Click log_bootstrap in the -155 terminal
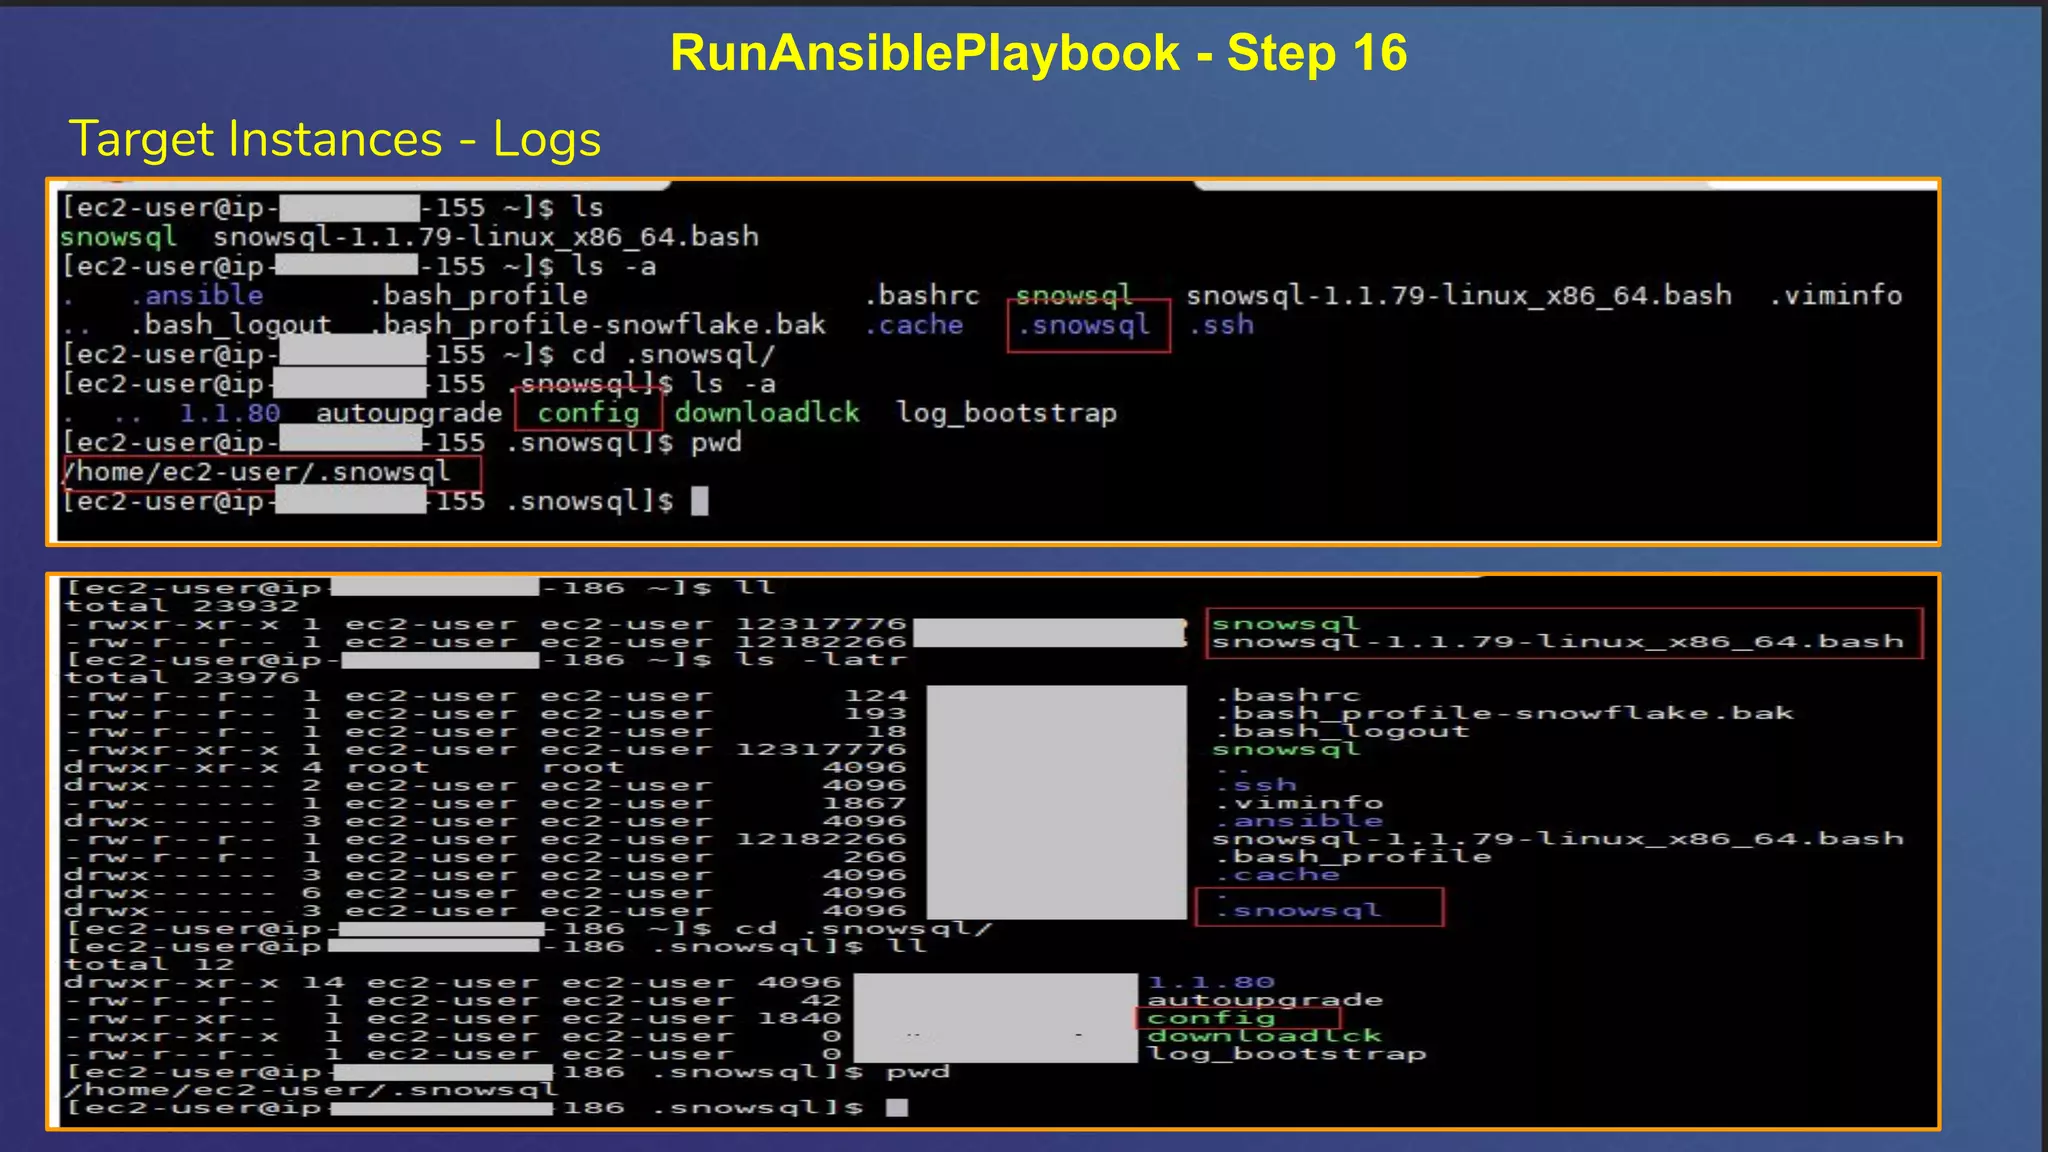 point(1006,413)
